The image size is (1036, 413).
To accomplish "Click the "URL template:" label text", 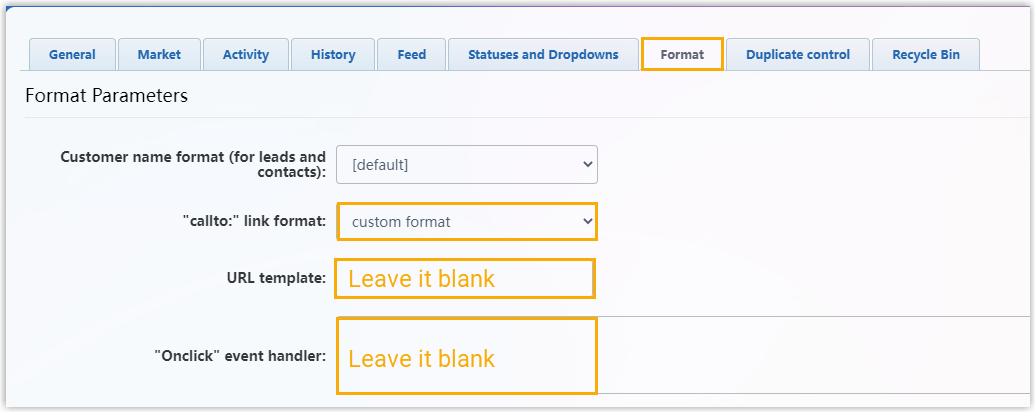I will click(x=277, y=278).
